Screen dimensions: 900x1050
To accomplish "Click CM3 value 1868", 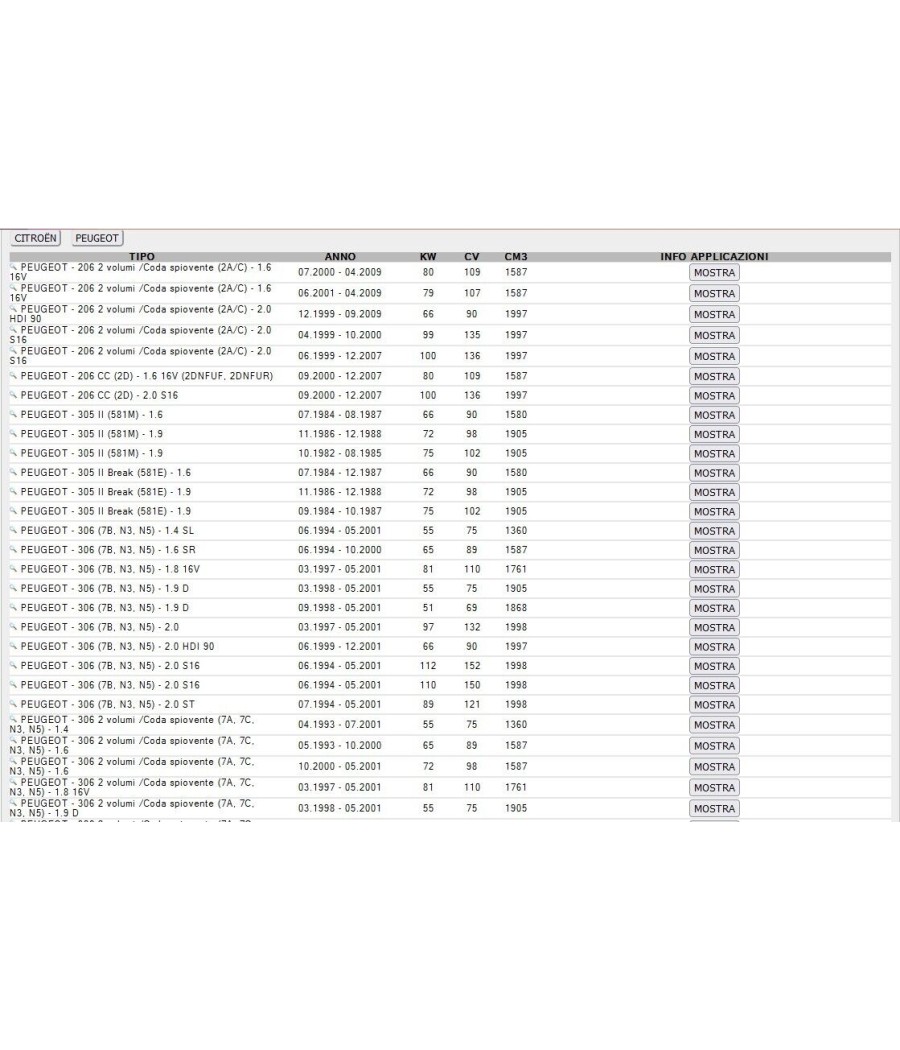I will click(516, 608).
